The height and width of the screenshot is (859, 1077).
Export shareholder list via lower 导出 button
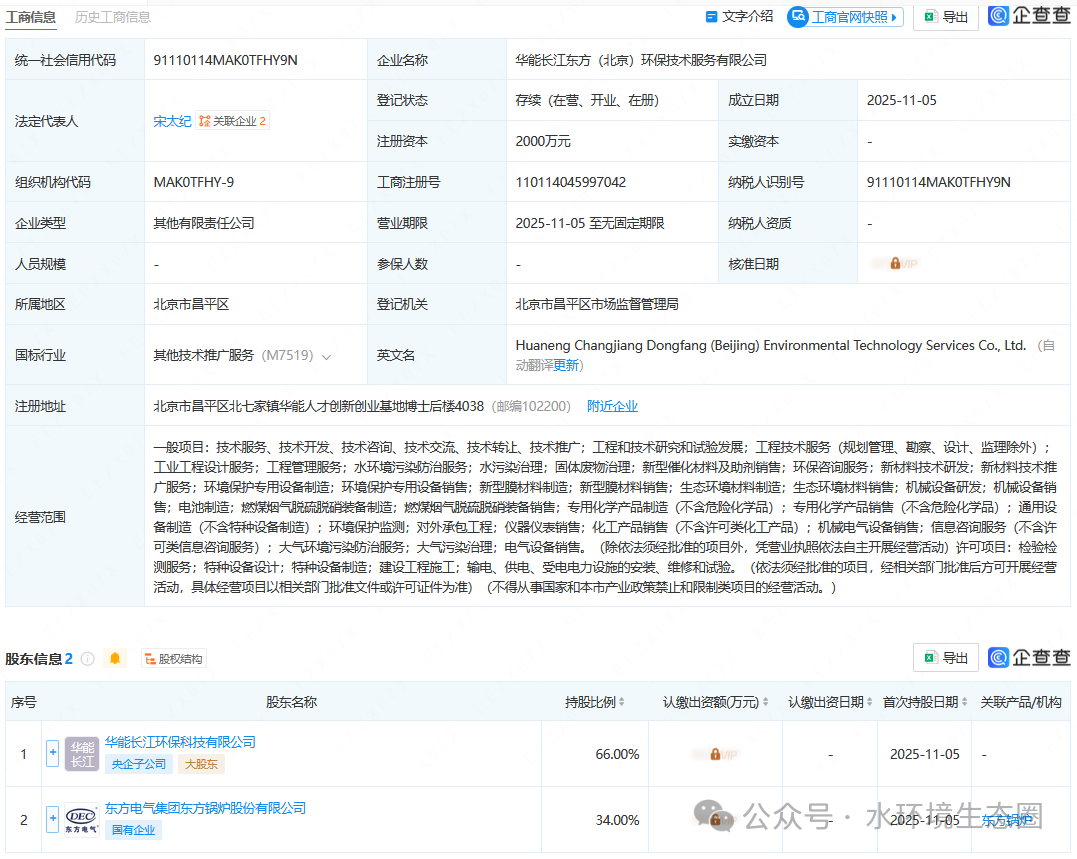pos(946,658)
